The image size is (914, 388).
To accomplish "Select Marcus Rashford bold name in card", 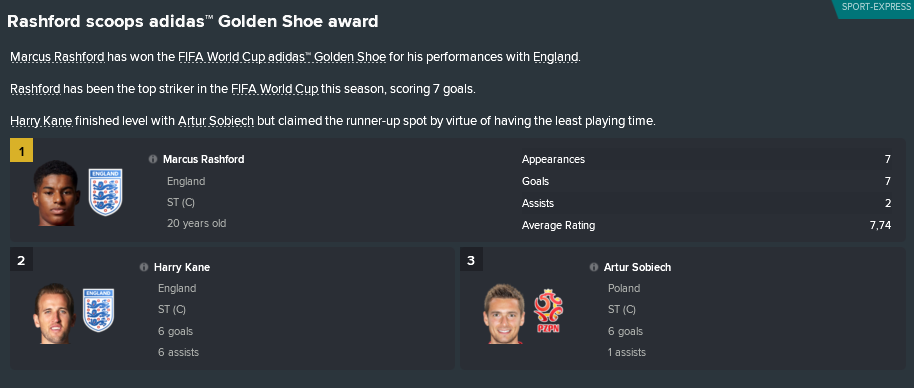I will pos(203,159).
